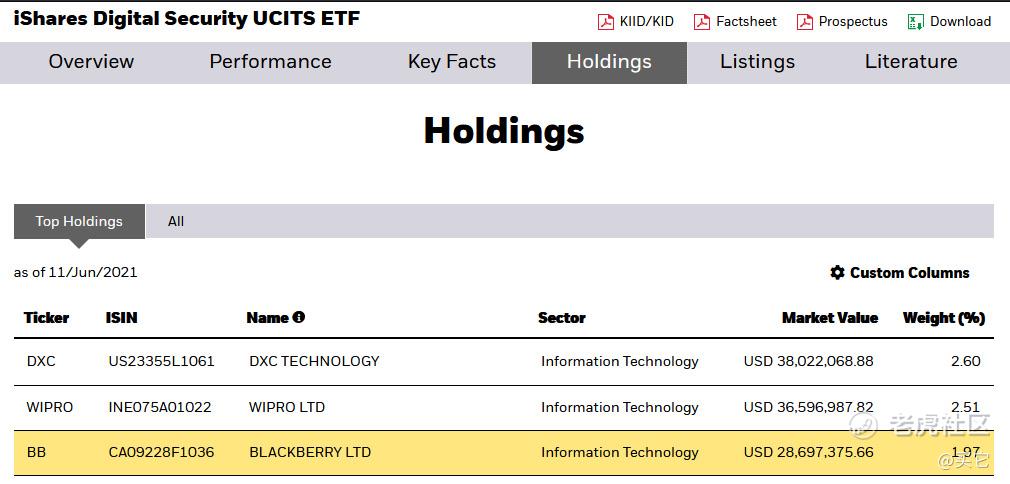Sort by Market Value column header
This screenshot has width=1010, height=484.
(x=829, y=318)
